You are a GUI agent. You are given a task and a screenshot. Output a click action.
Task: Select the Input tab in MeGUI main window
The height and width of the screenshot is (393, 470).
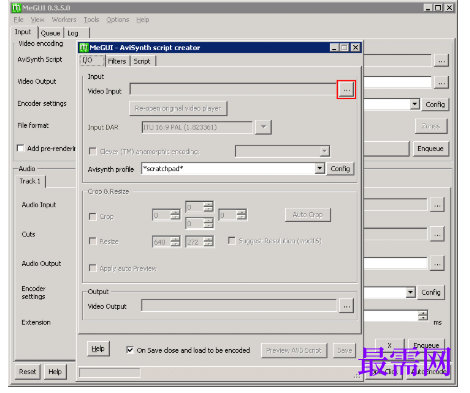pos(23,32)
